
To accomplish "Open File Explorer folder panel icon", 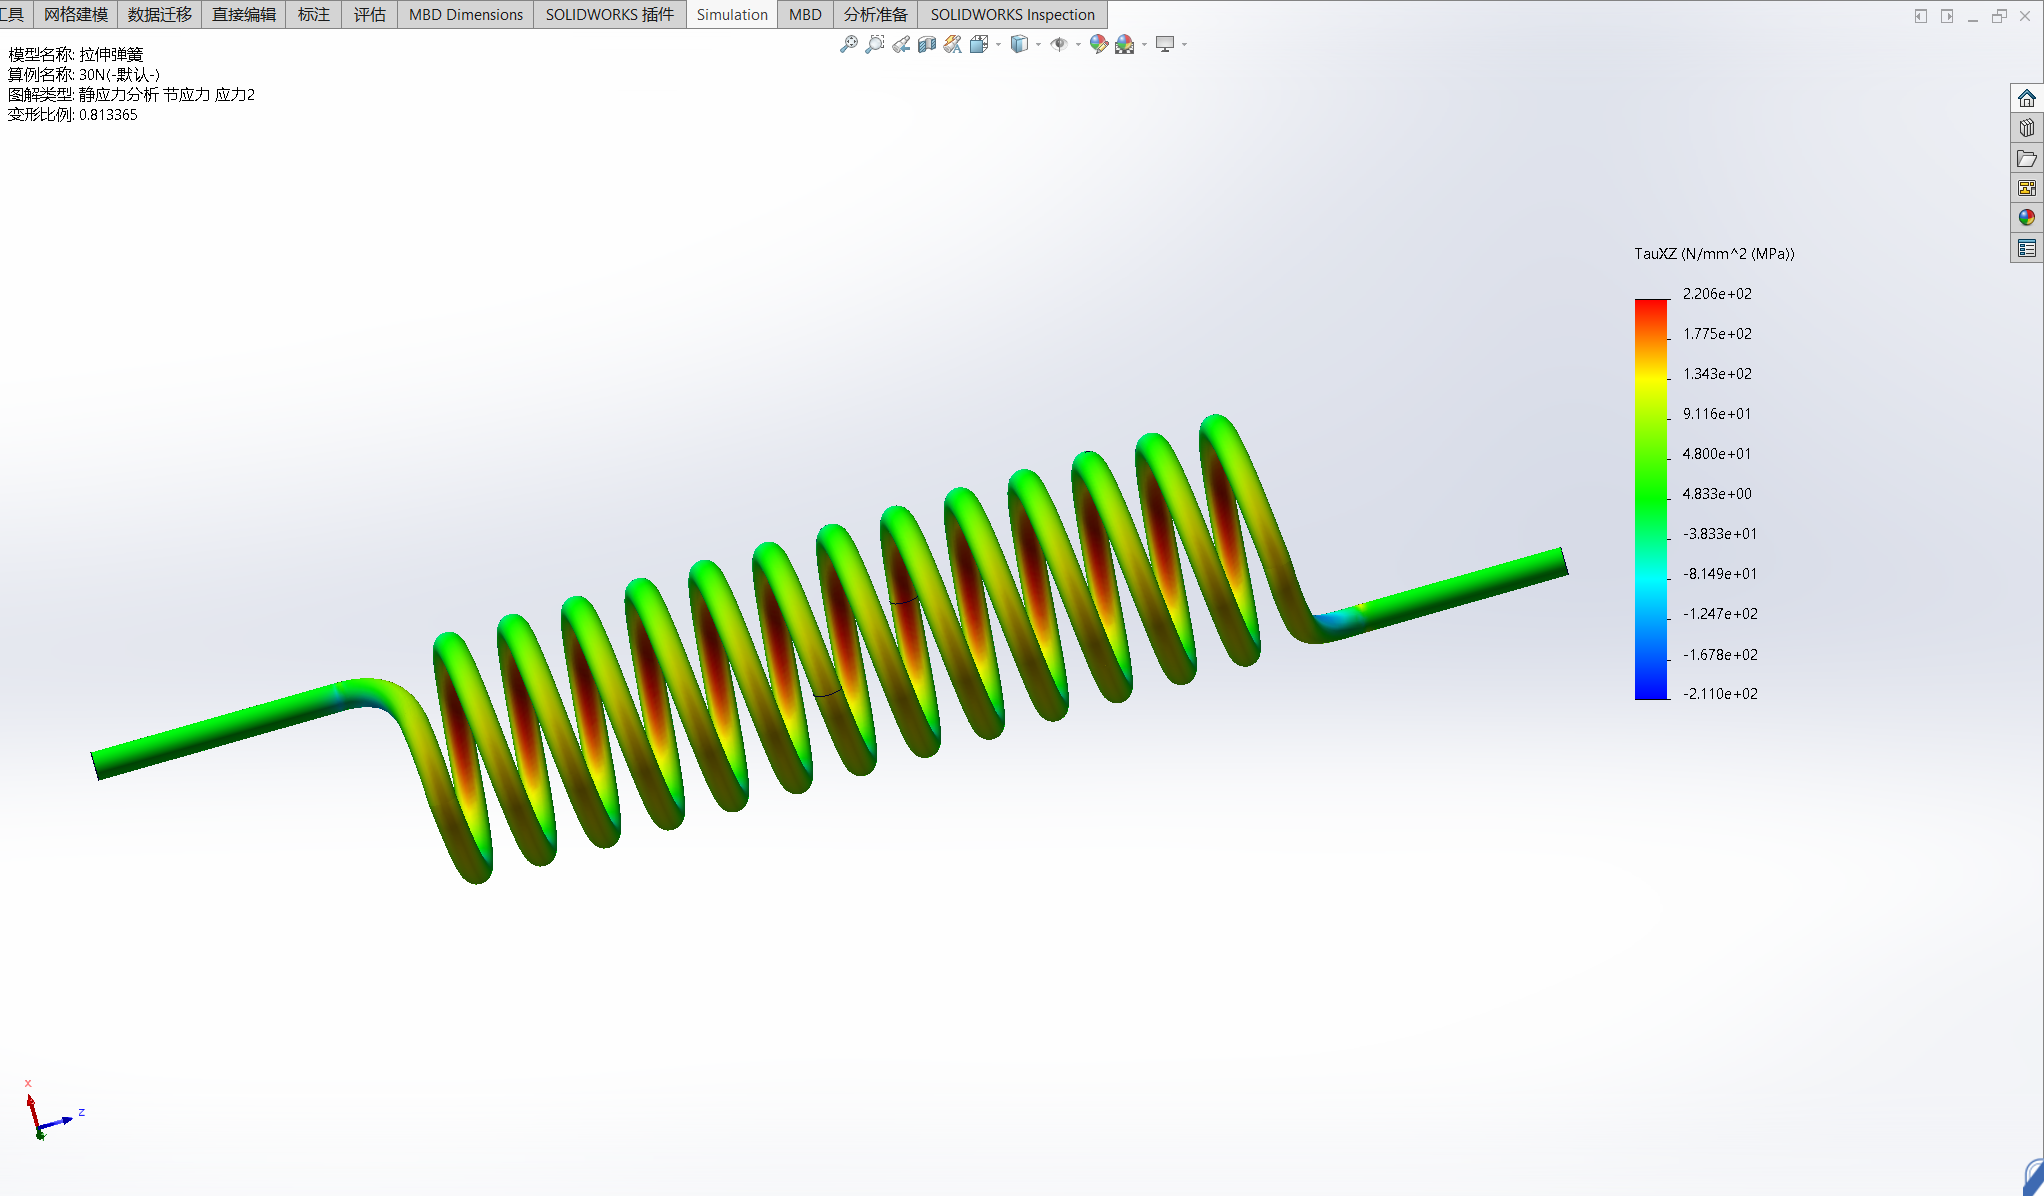I will [x=2026, y=158].
